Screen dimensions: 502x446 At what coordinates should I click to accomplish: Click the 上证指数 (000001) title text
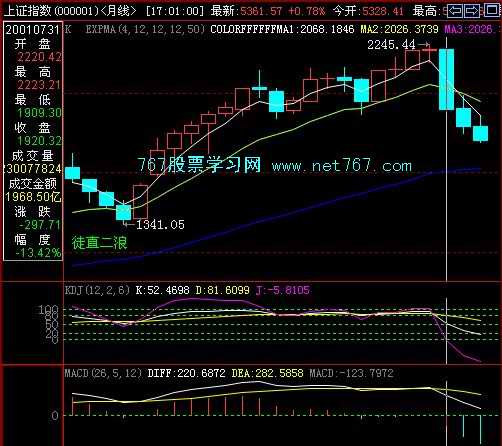pyautogui.click(x=51, y=11)
